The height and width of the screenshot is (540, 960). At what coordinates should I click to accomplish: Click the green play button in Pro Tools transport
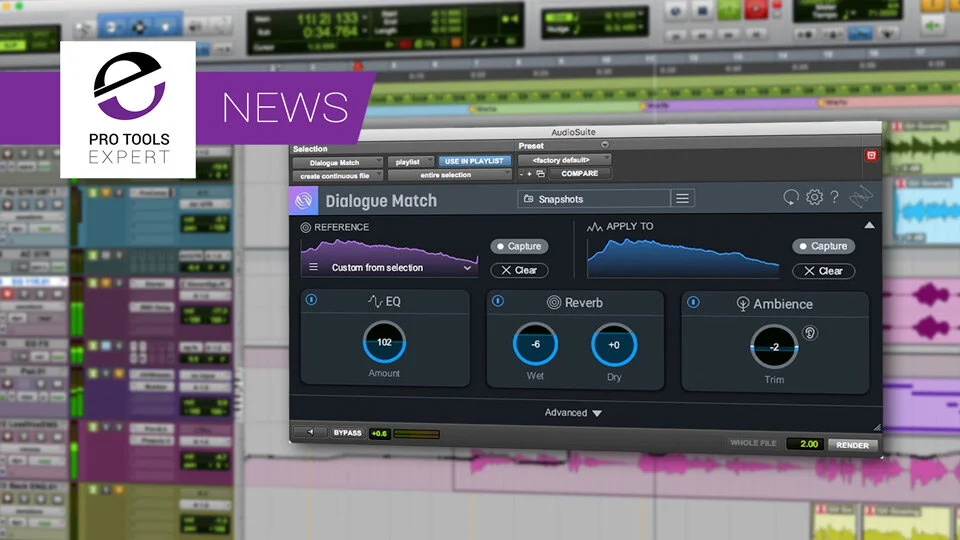(729, 9)
